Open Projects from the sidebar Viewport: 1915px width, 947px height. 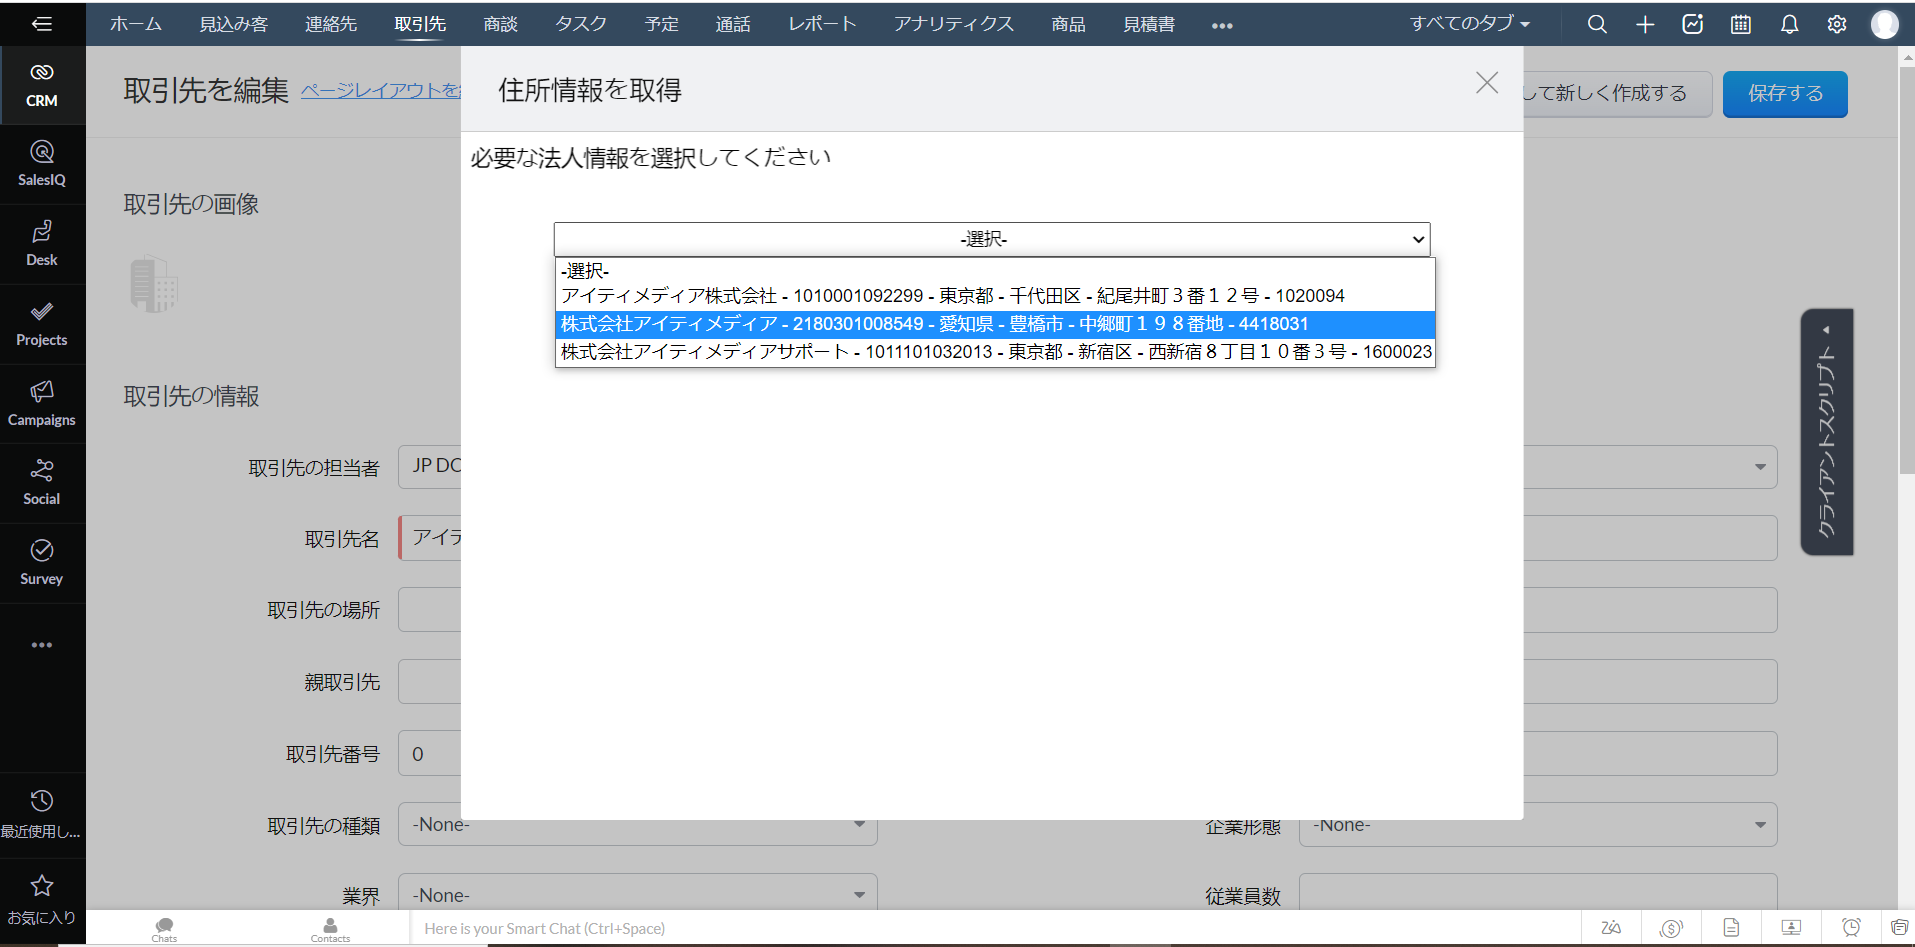pos(42,325)
